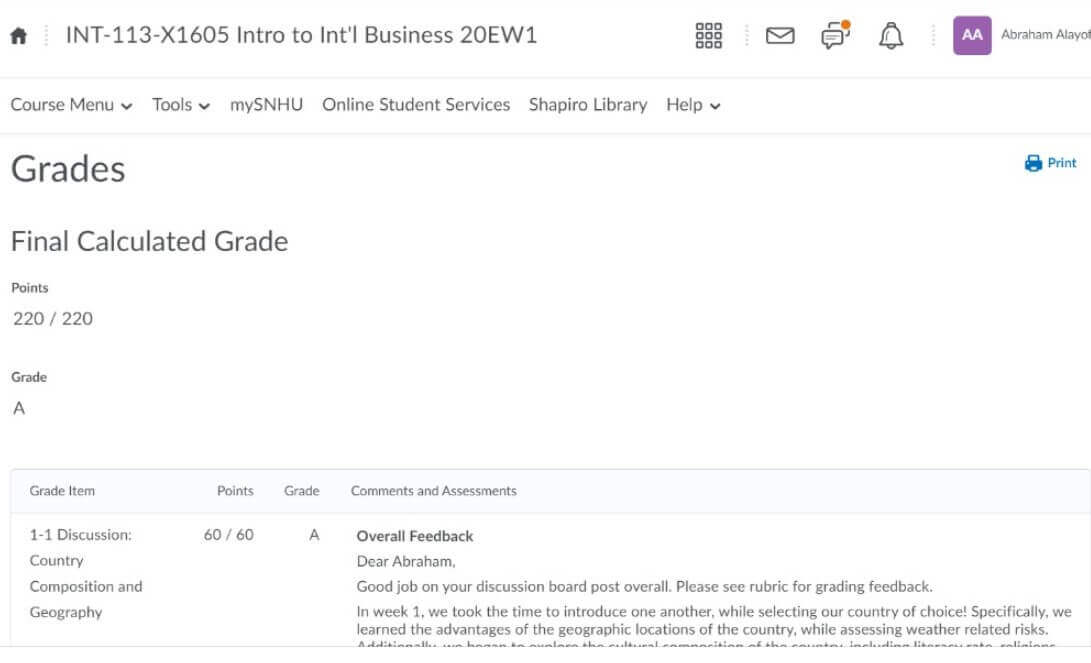Click the printer icon to print grades
1091x663 pixels.
tap(1034, 163)
